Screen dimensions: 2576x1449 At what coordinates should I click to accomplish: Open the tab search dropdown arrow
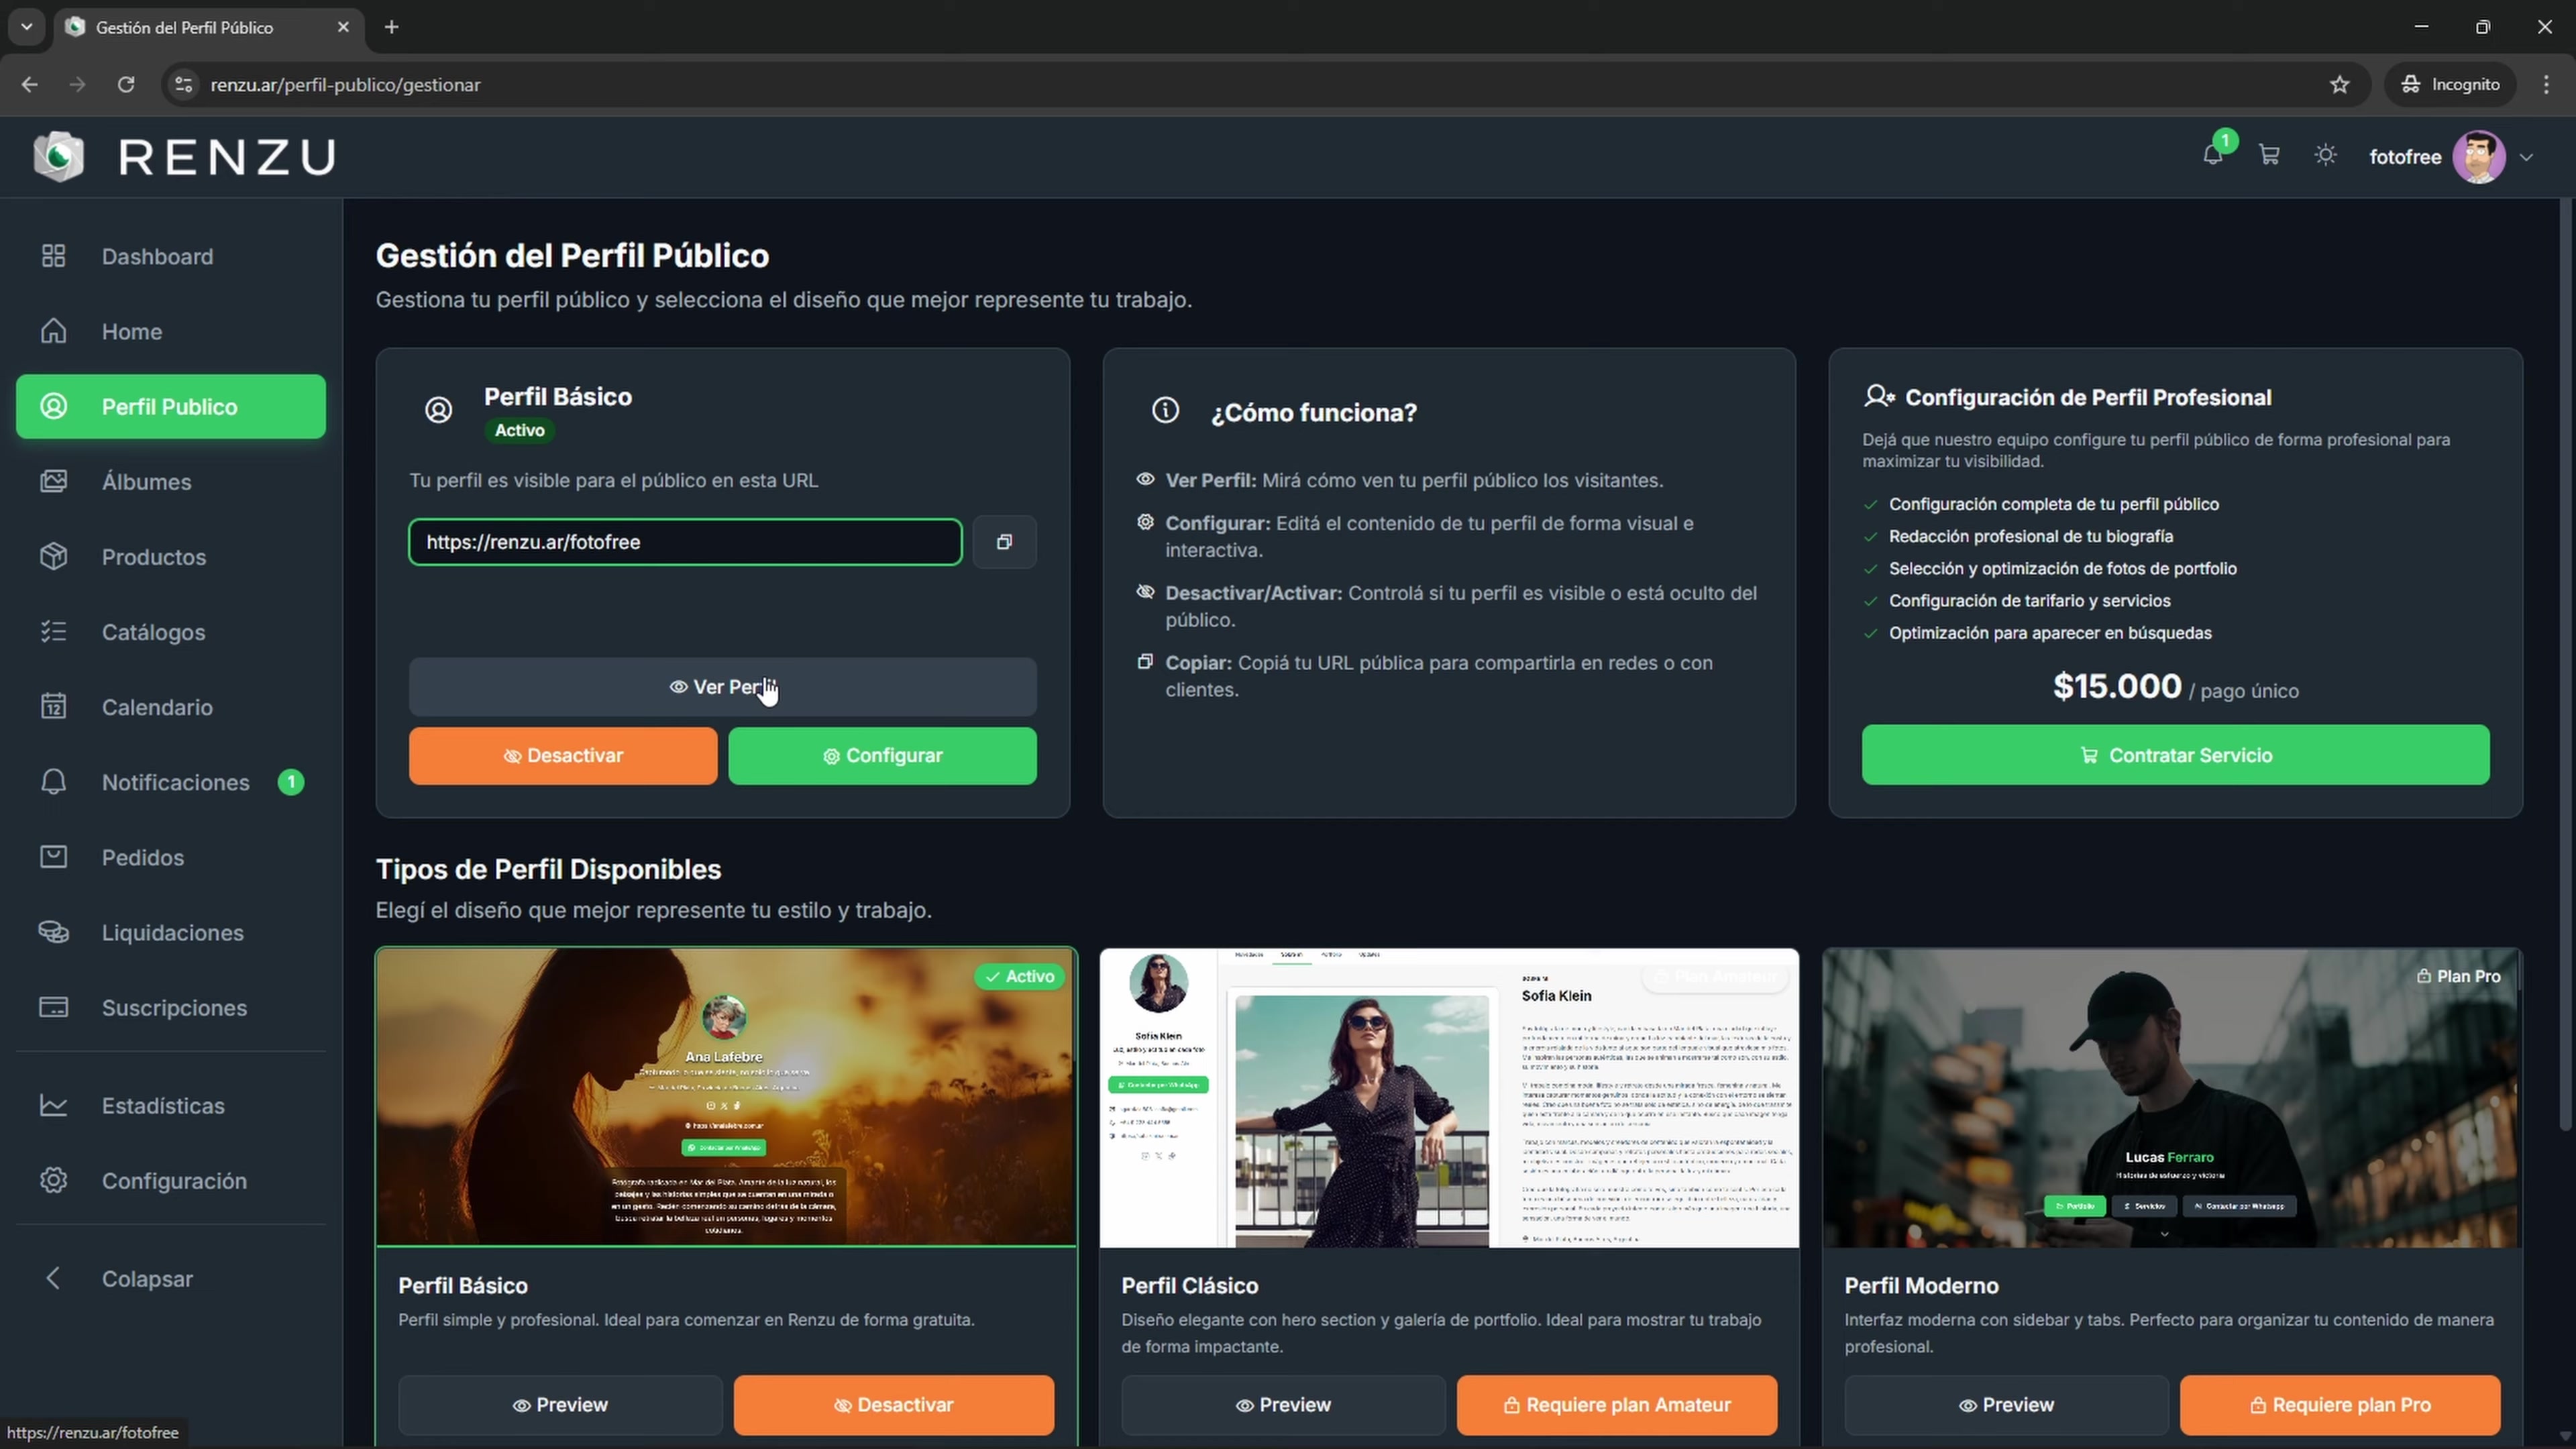(27, 27)
